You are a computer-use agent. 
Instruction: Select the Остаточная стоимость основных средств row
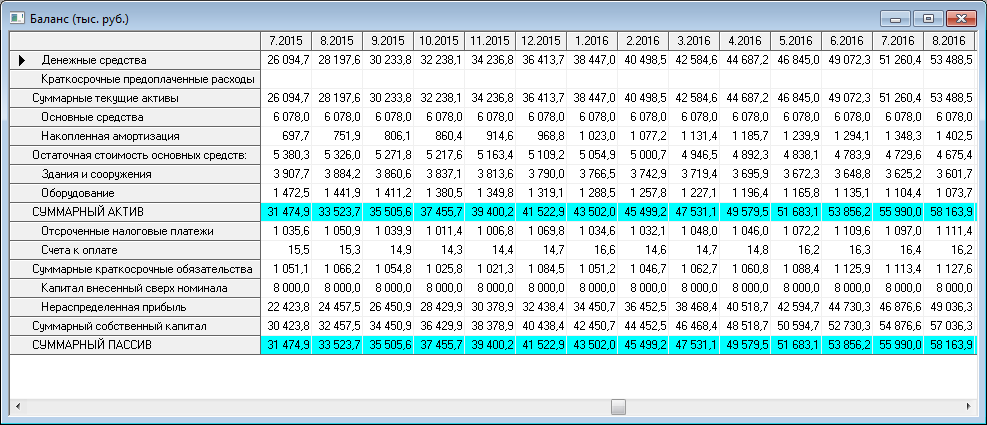[x=135, y=155]
